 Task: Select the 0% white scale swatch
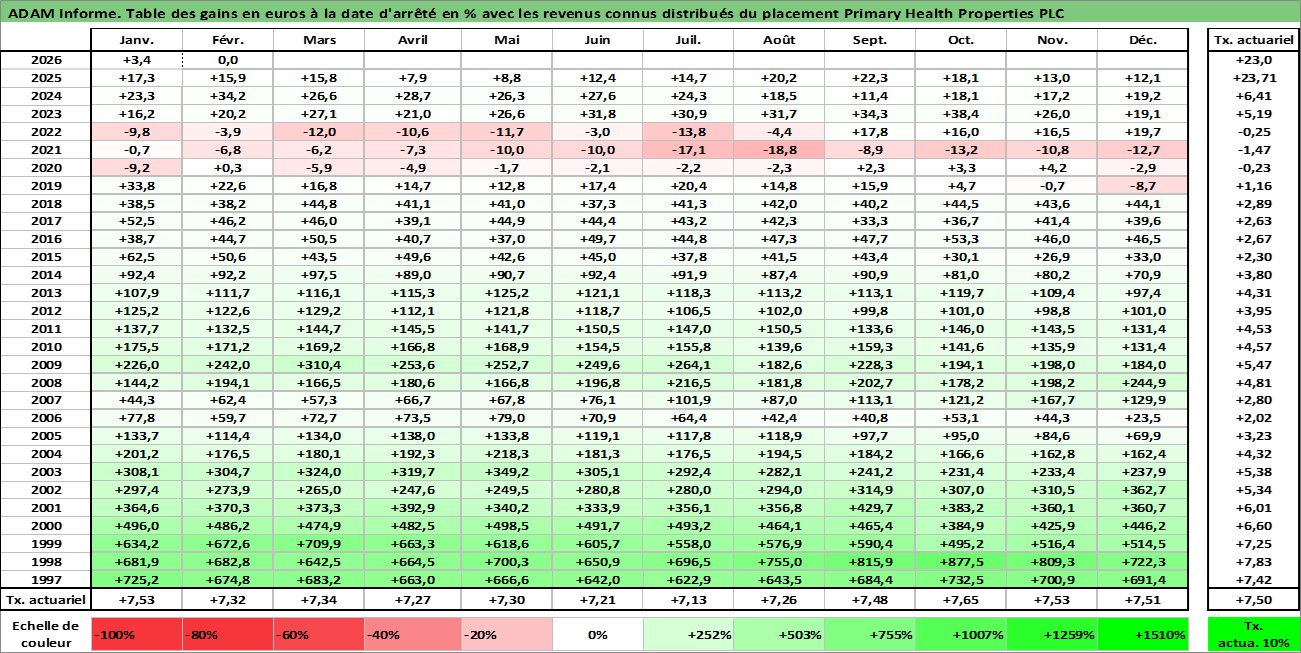(x=598, y=633)
